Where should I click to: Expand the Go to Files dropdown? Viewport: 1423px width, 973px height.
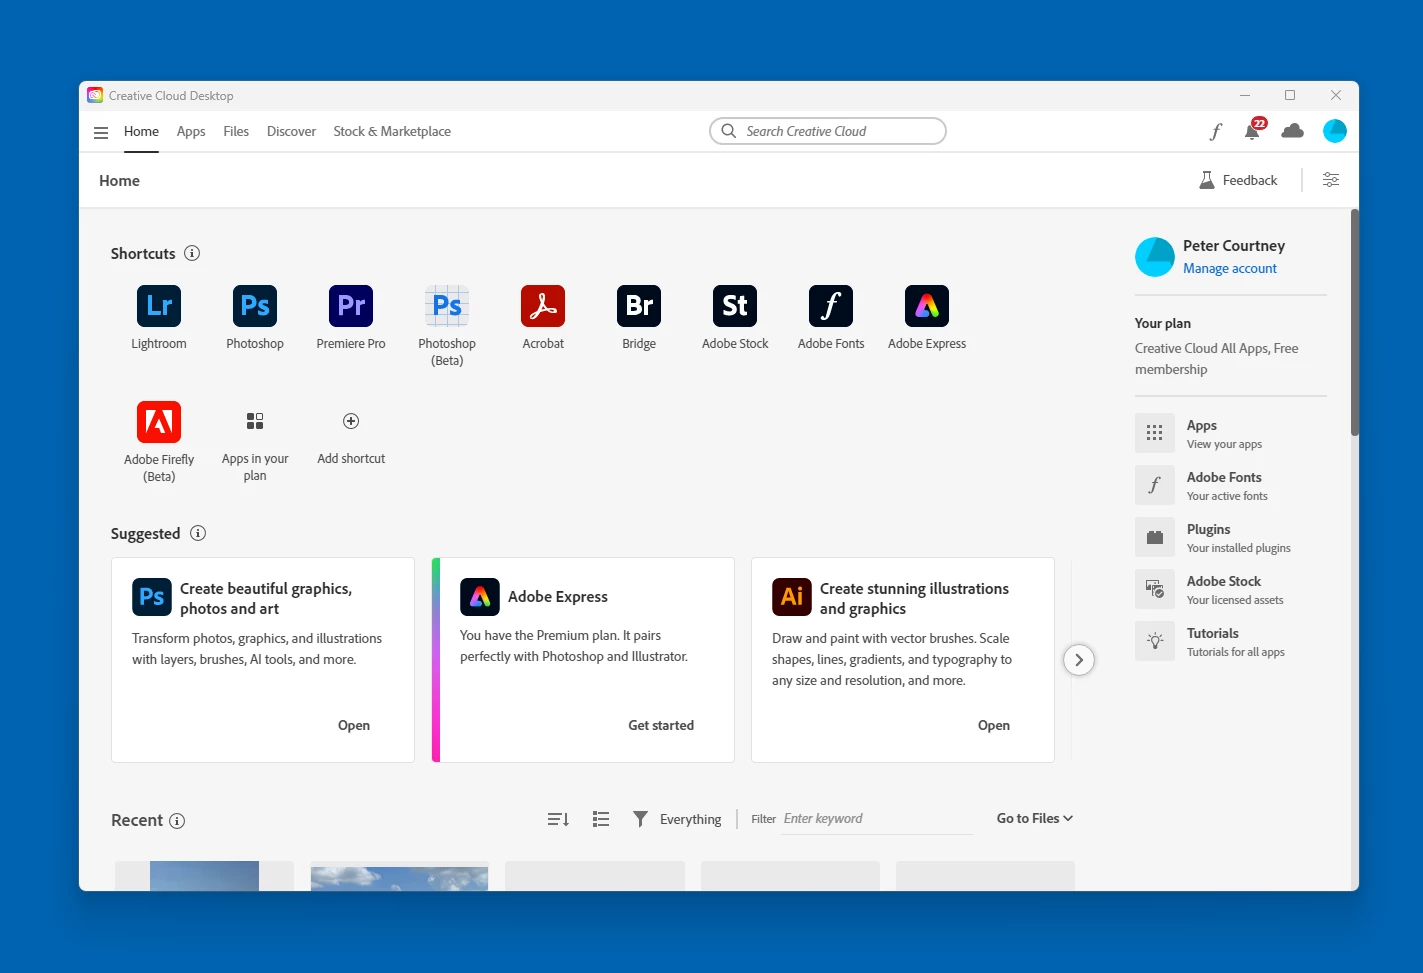click(x=1035, y=818)
